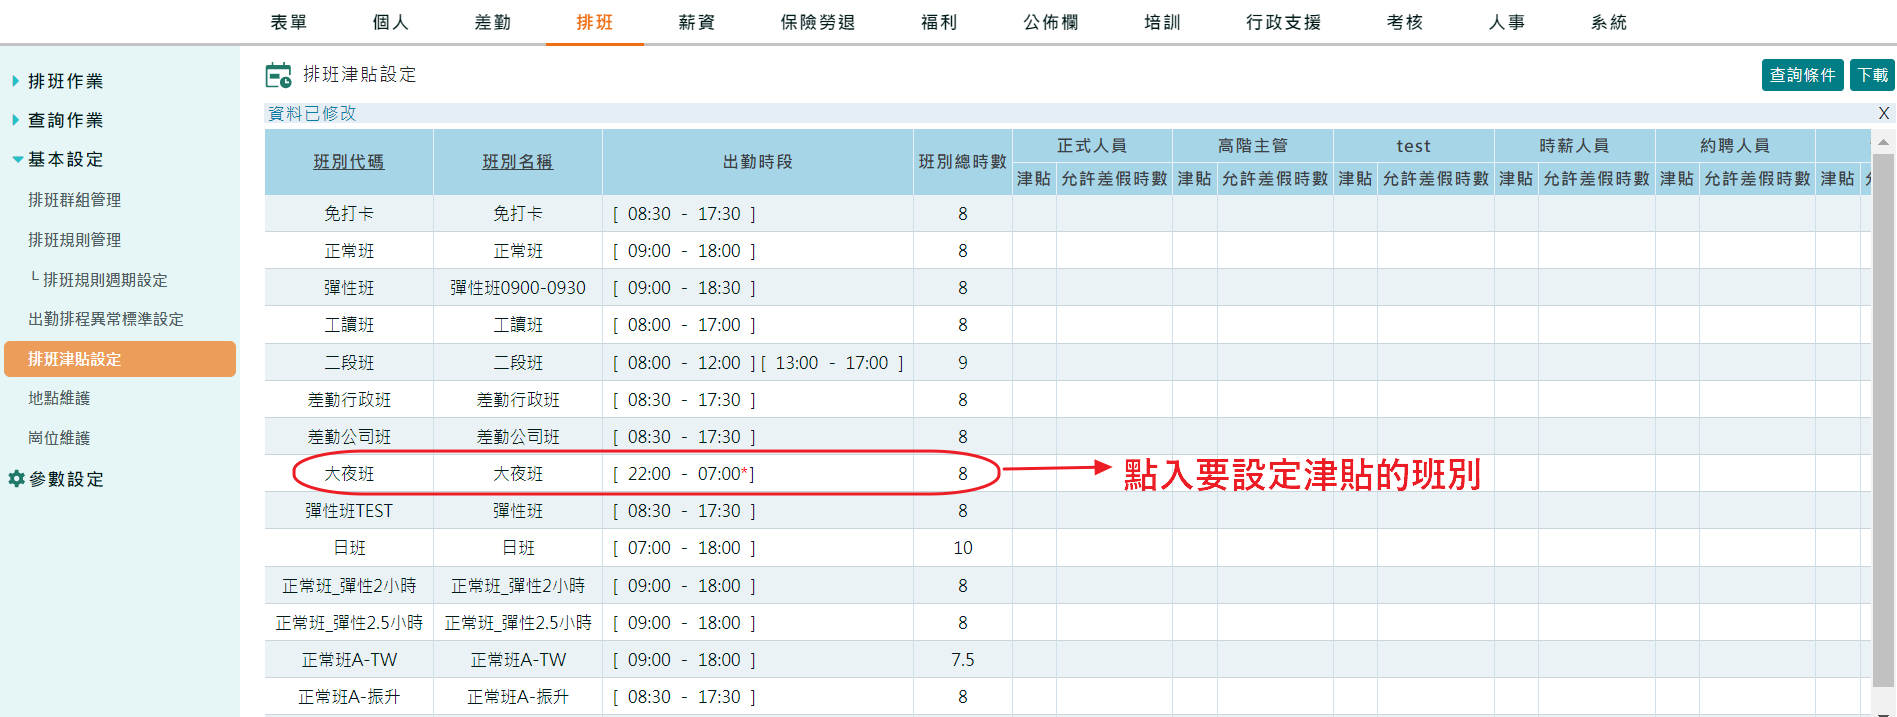Open the 表單 top menu
This screenshot has height=717, width=1897.
289,22
